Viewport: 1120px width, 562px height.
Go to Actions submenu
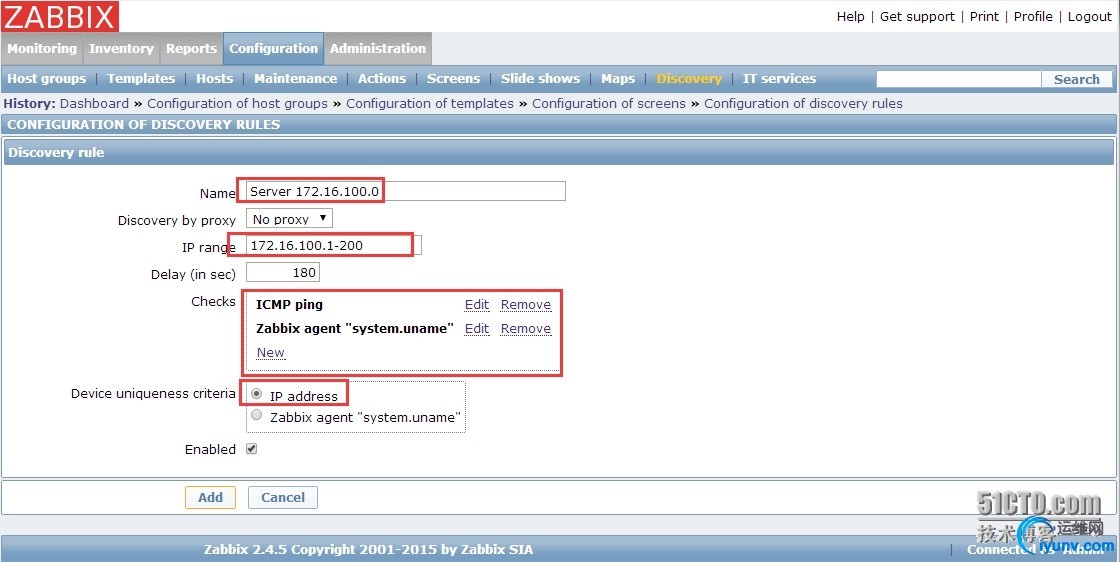pos(381,79)
